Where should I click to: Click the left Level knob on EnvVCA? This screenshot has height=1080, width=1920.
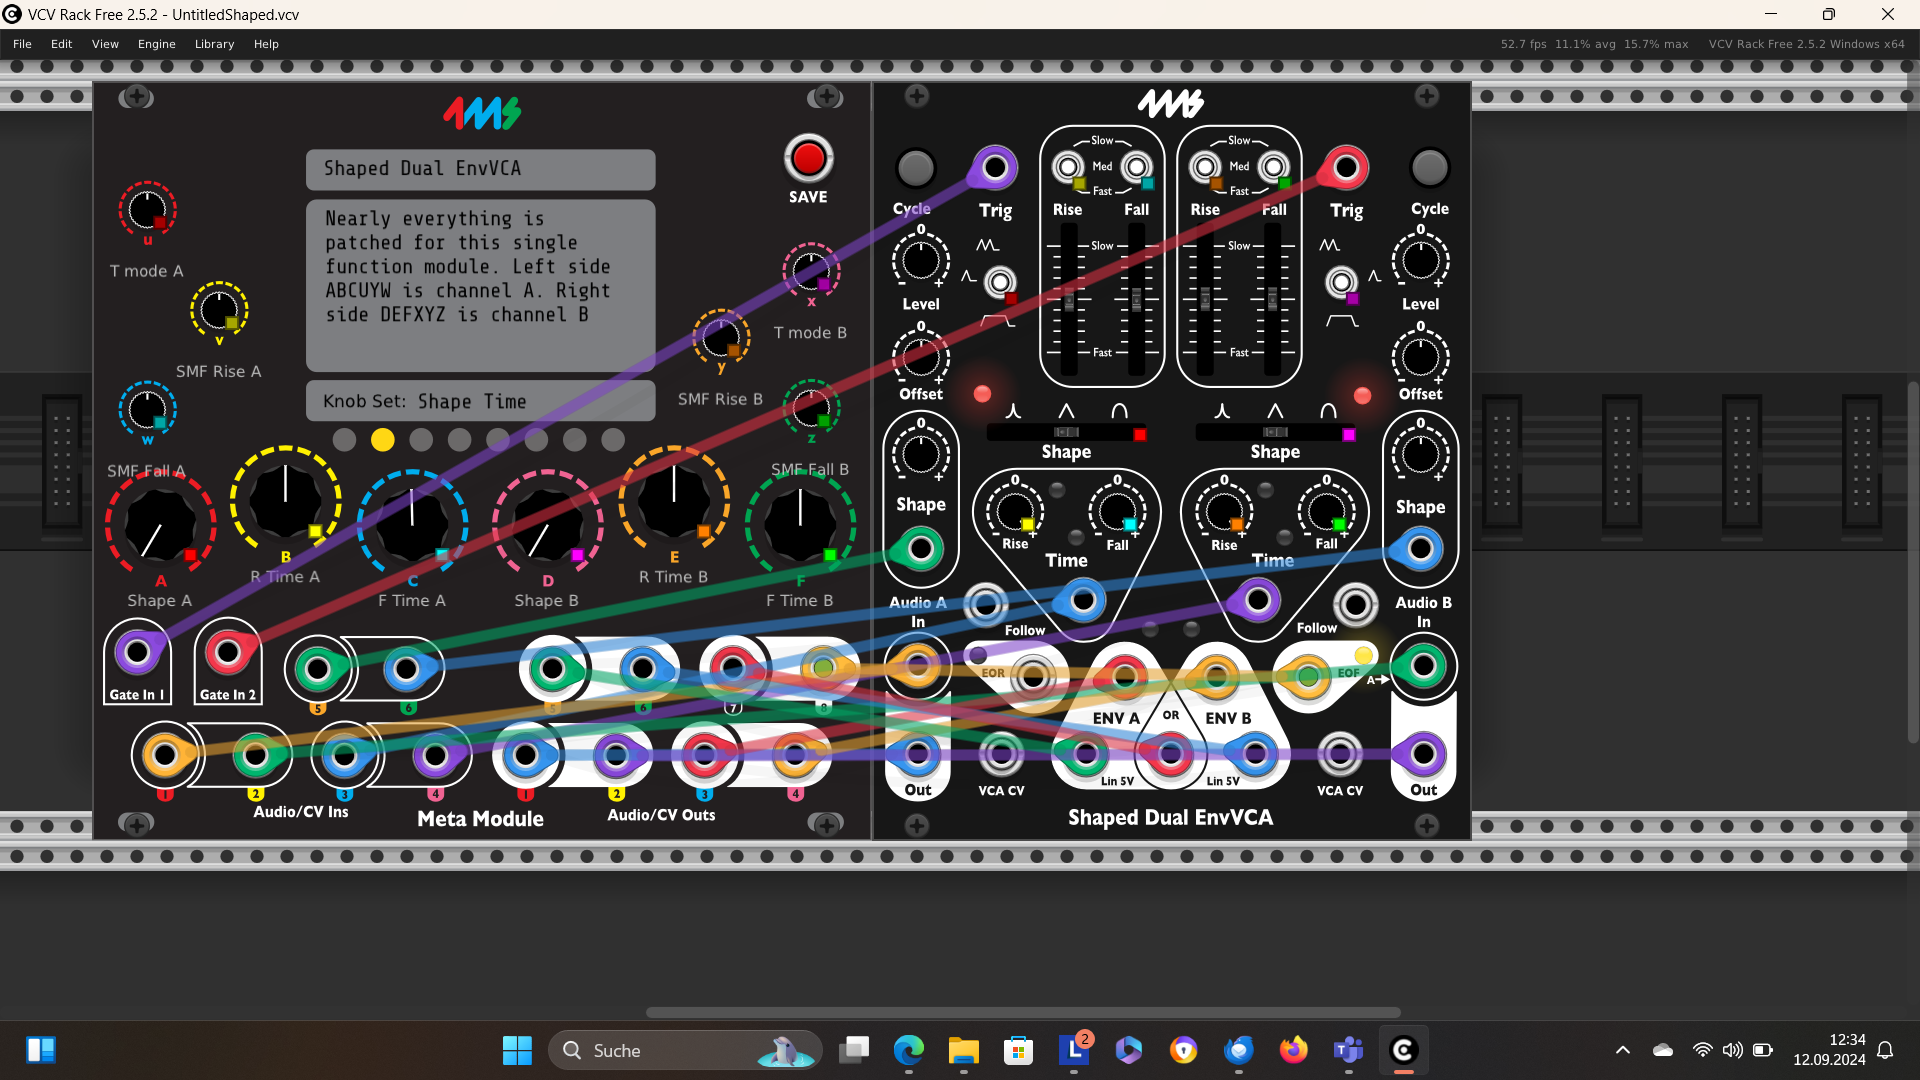(x=920, y=261)
